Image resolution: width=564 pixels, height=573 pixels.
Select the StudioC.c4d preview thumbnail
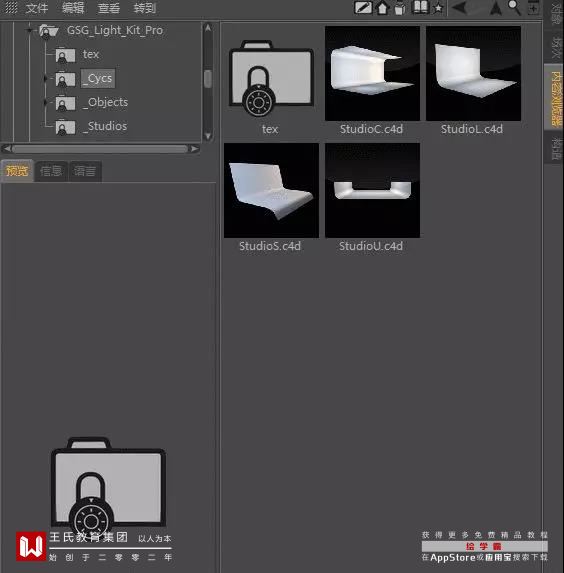372,73
